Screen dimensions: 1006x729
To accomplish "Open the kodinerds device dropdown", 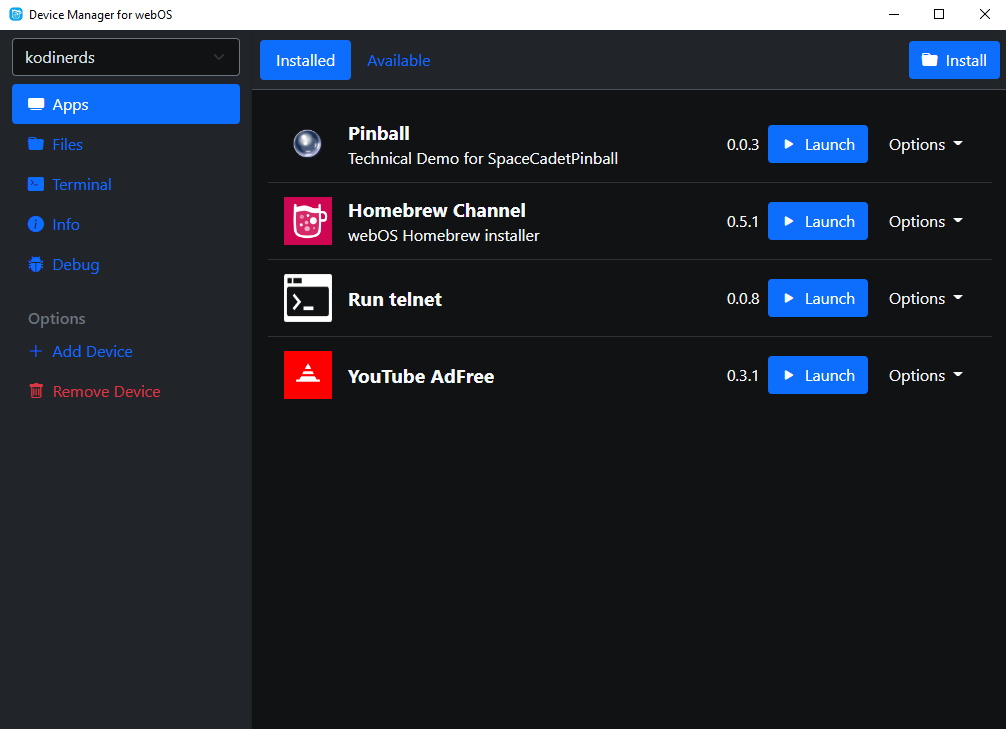I will click(x=126, y=57).
